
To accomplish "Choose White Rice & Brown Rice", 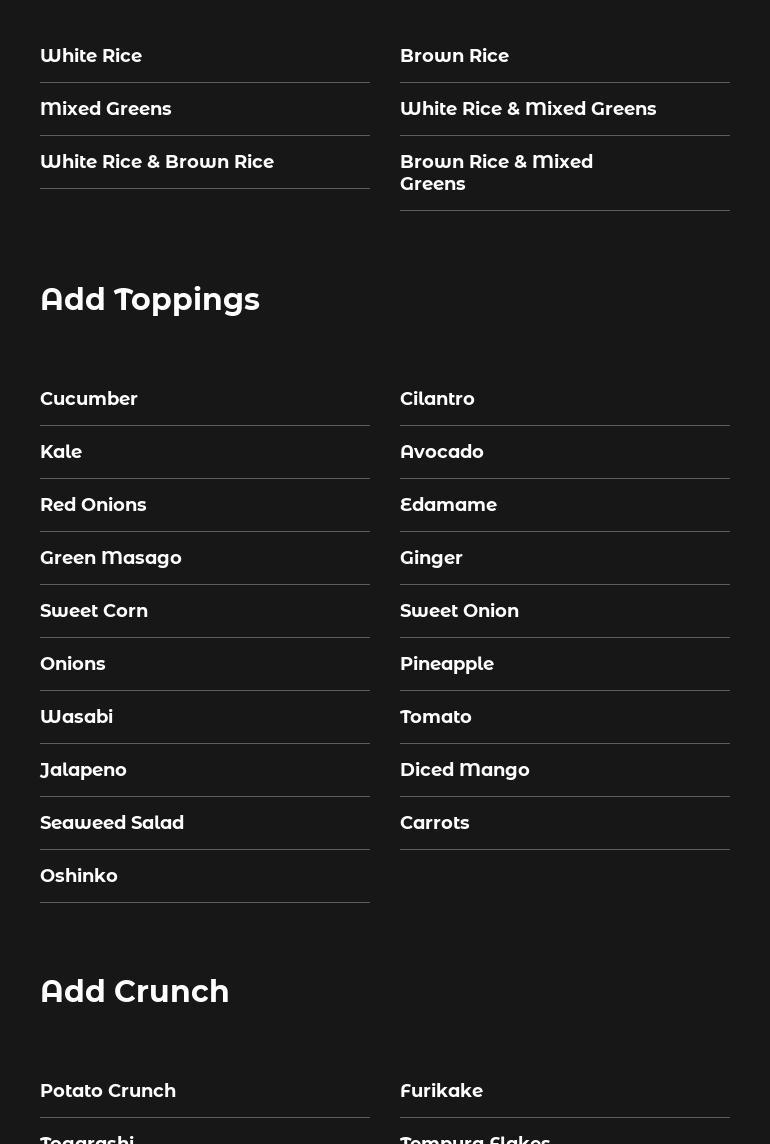I will 157,162.
